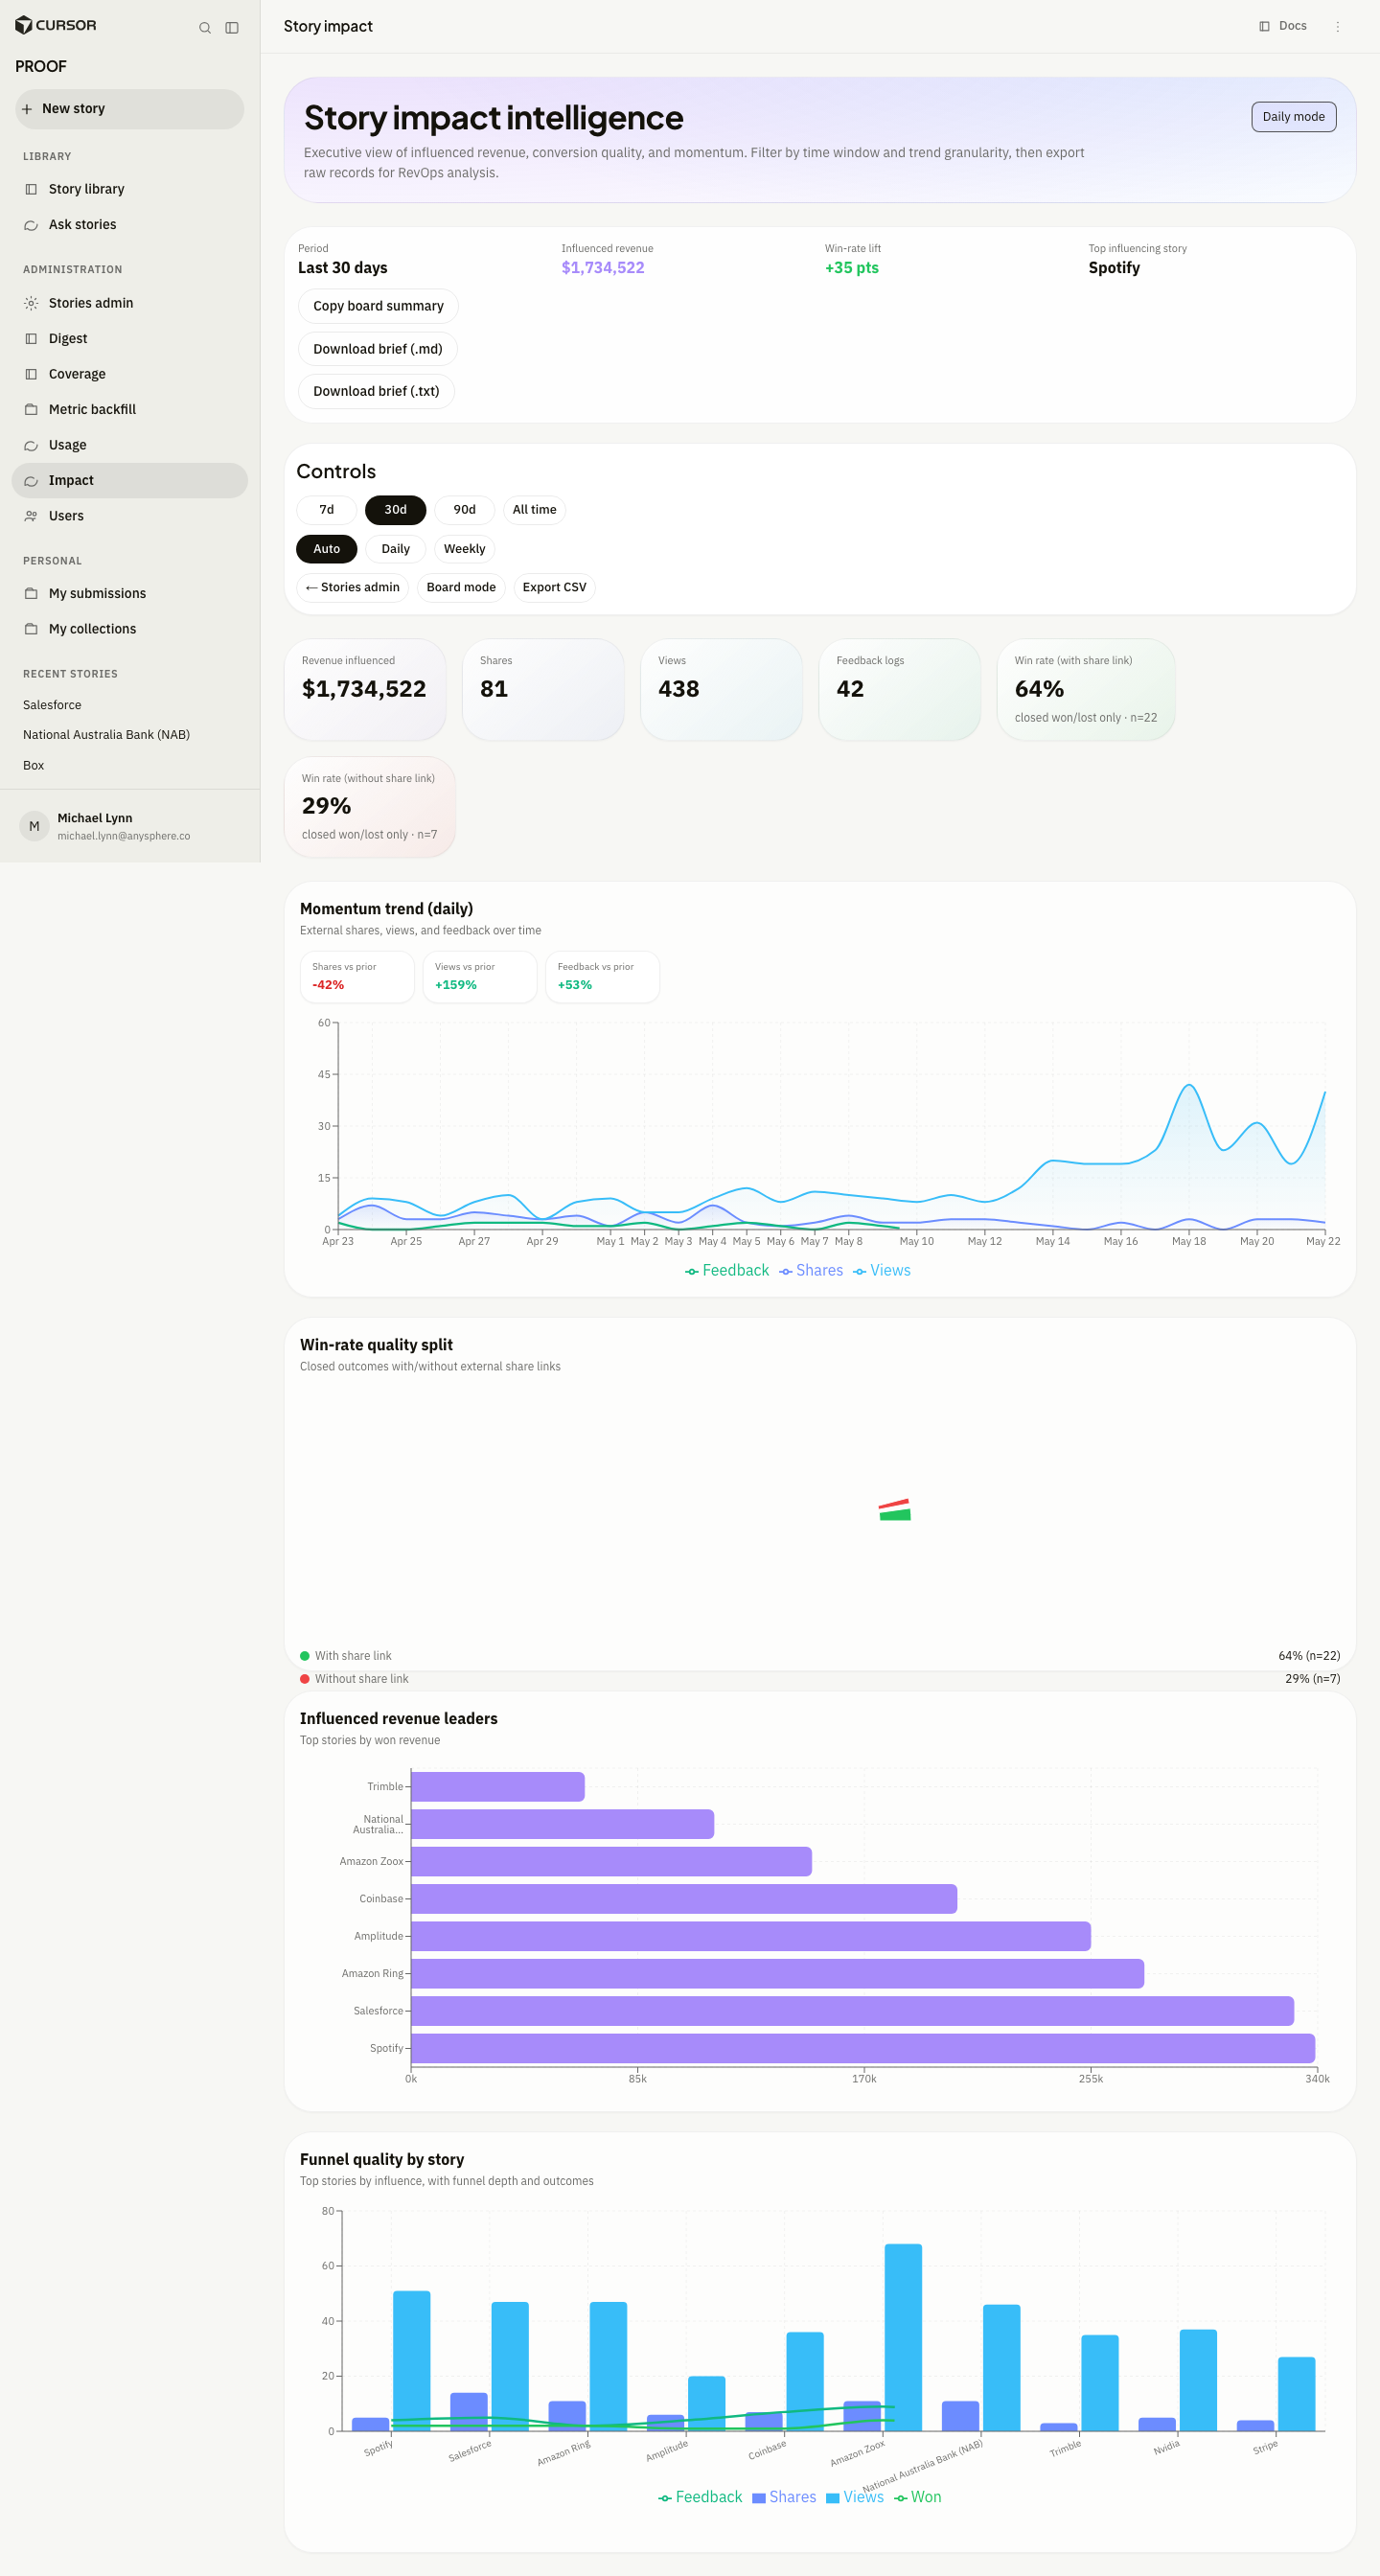Click the My submissions folder icon
Viewport: 1380px width, 2576px height.
[x=31, y=594]
